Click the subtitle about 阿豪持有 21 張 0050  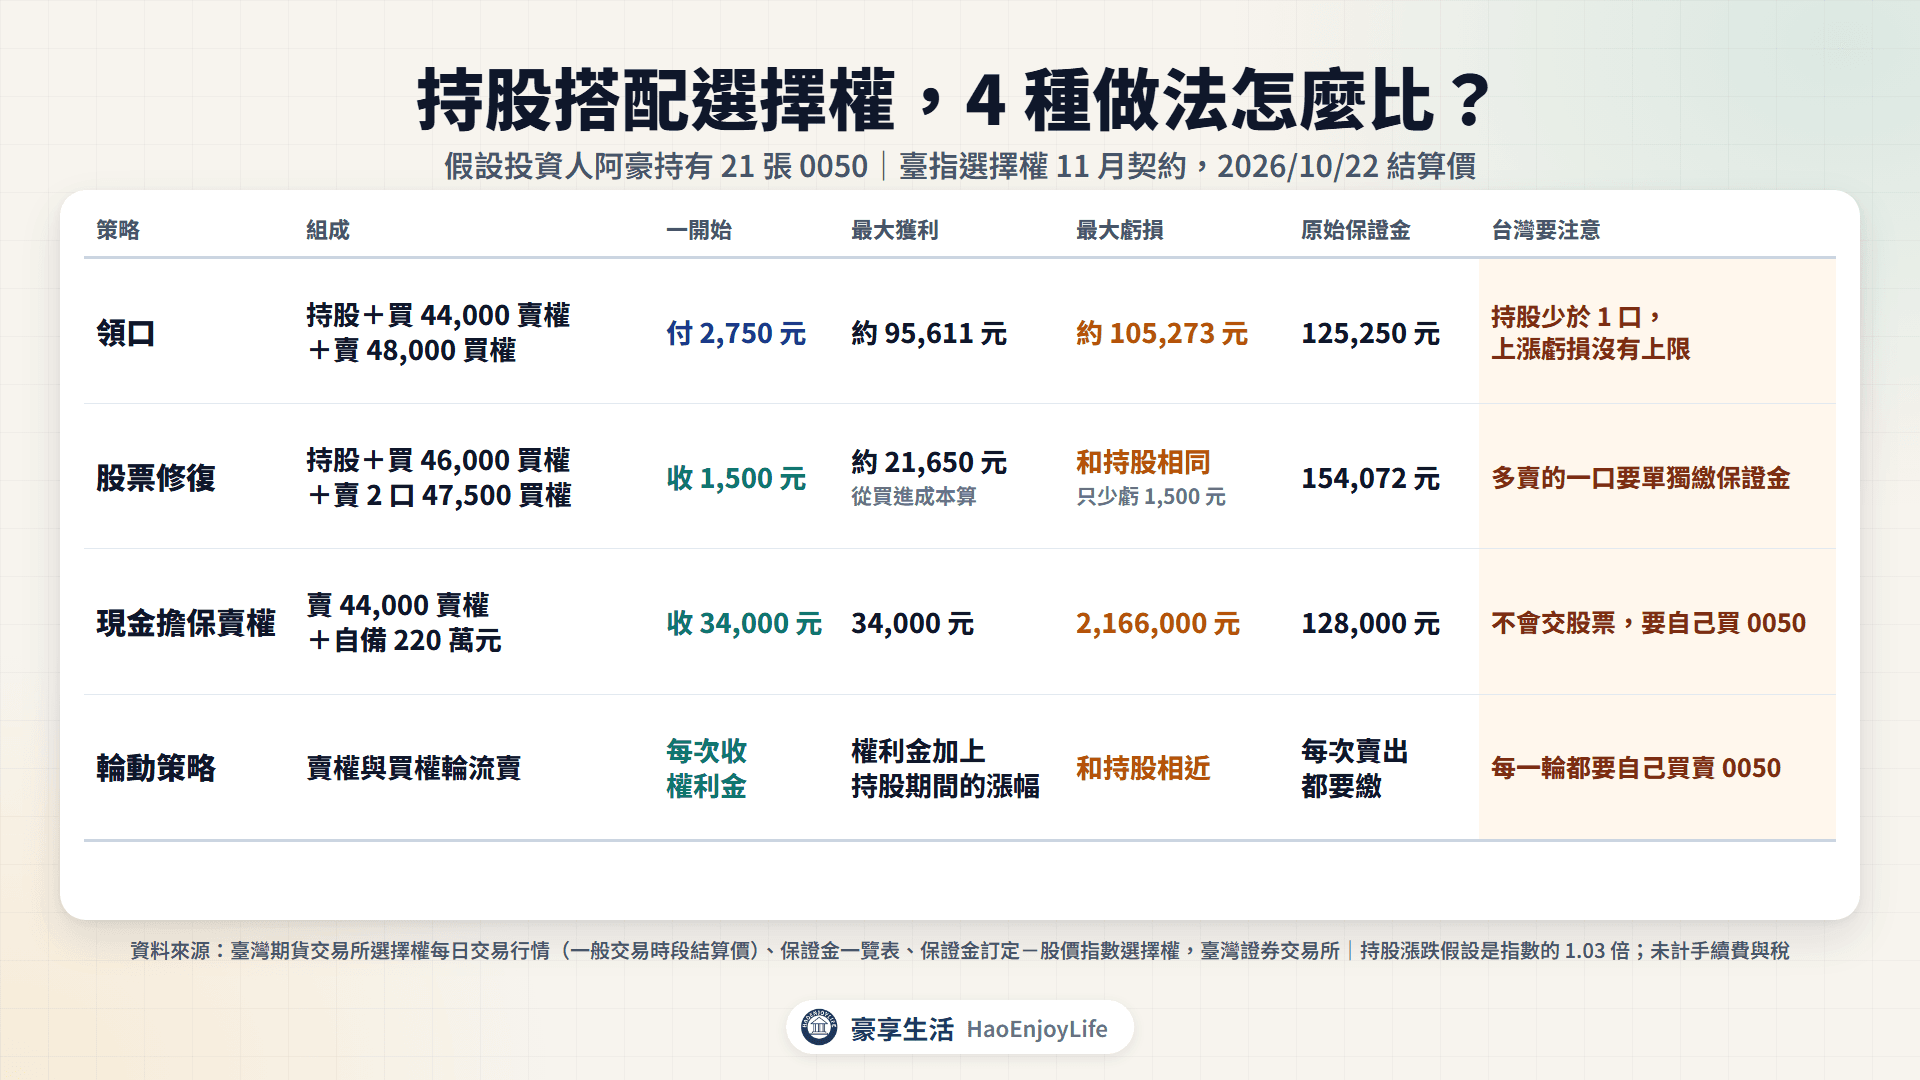point(960,166)
